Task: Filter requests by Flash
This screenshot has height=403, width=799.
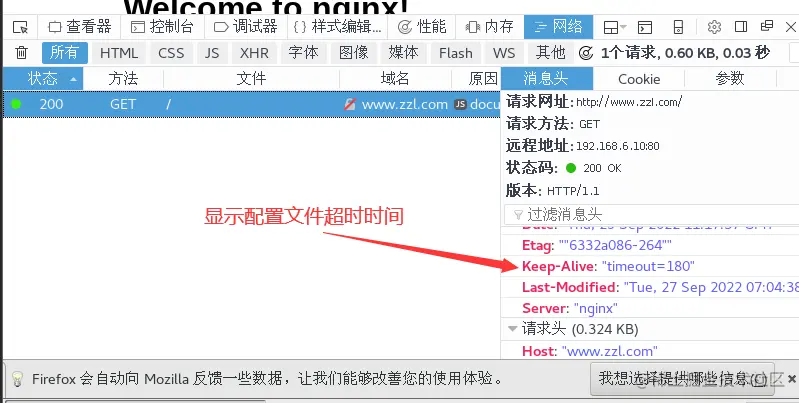Action: pos(456,53)
